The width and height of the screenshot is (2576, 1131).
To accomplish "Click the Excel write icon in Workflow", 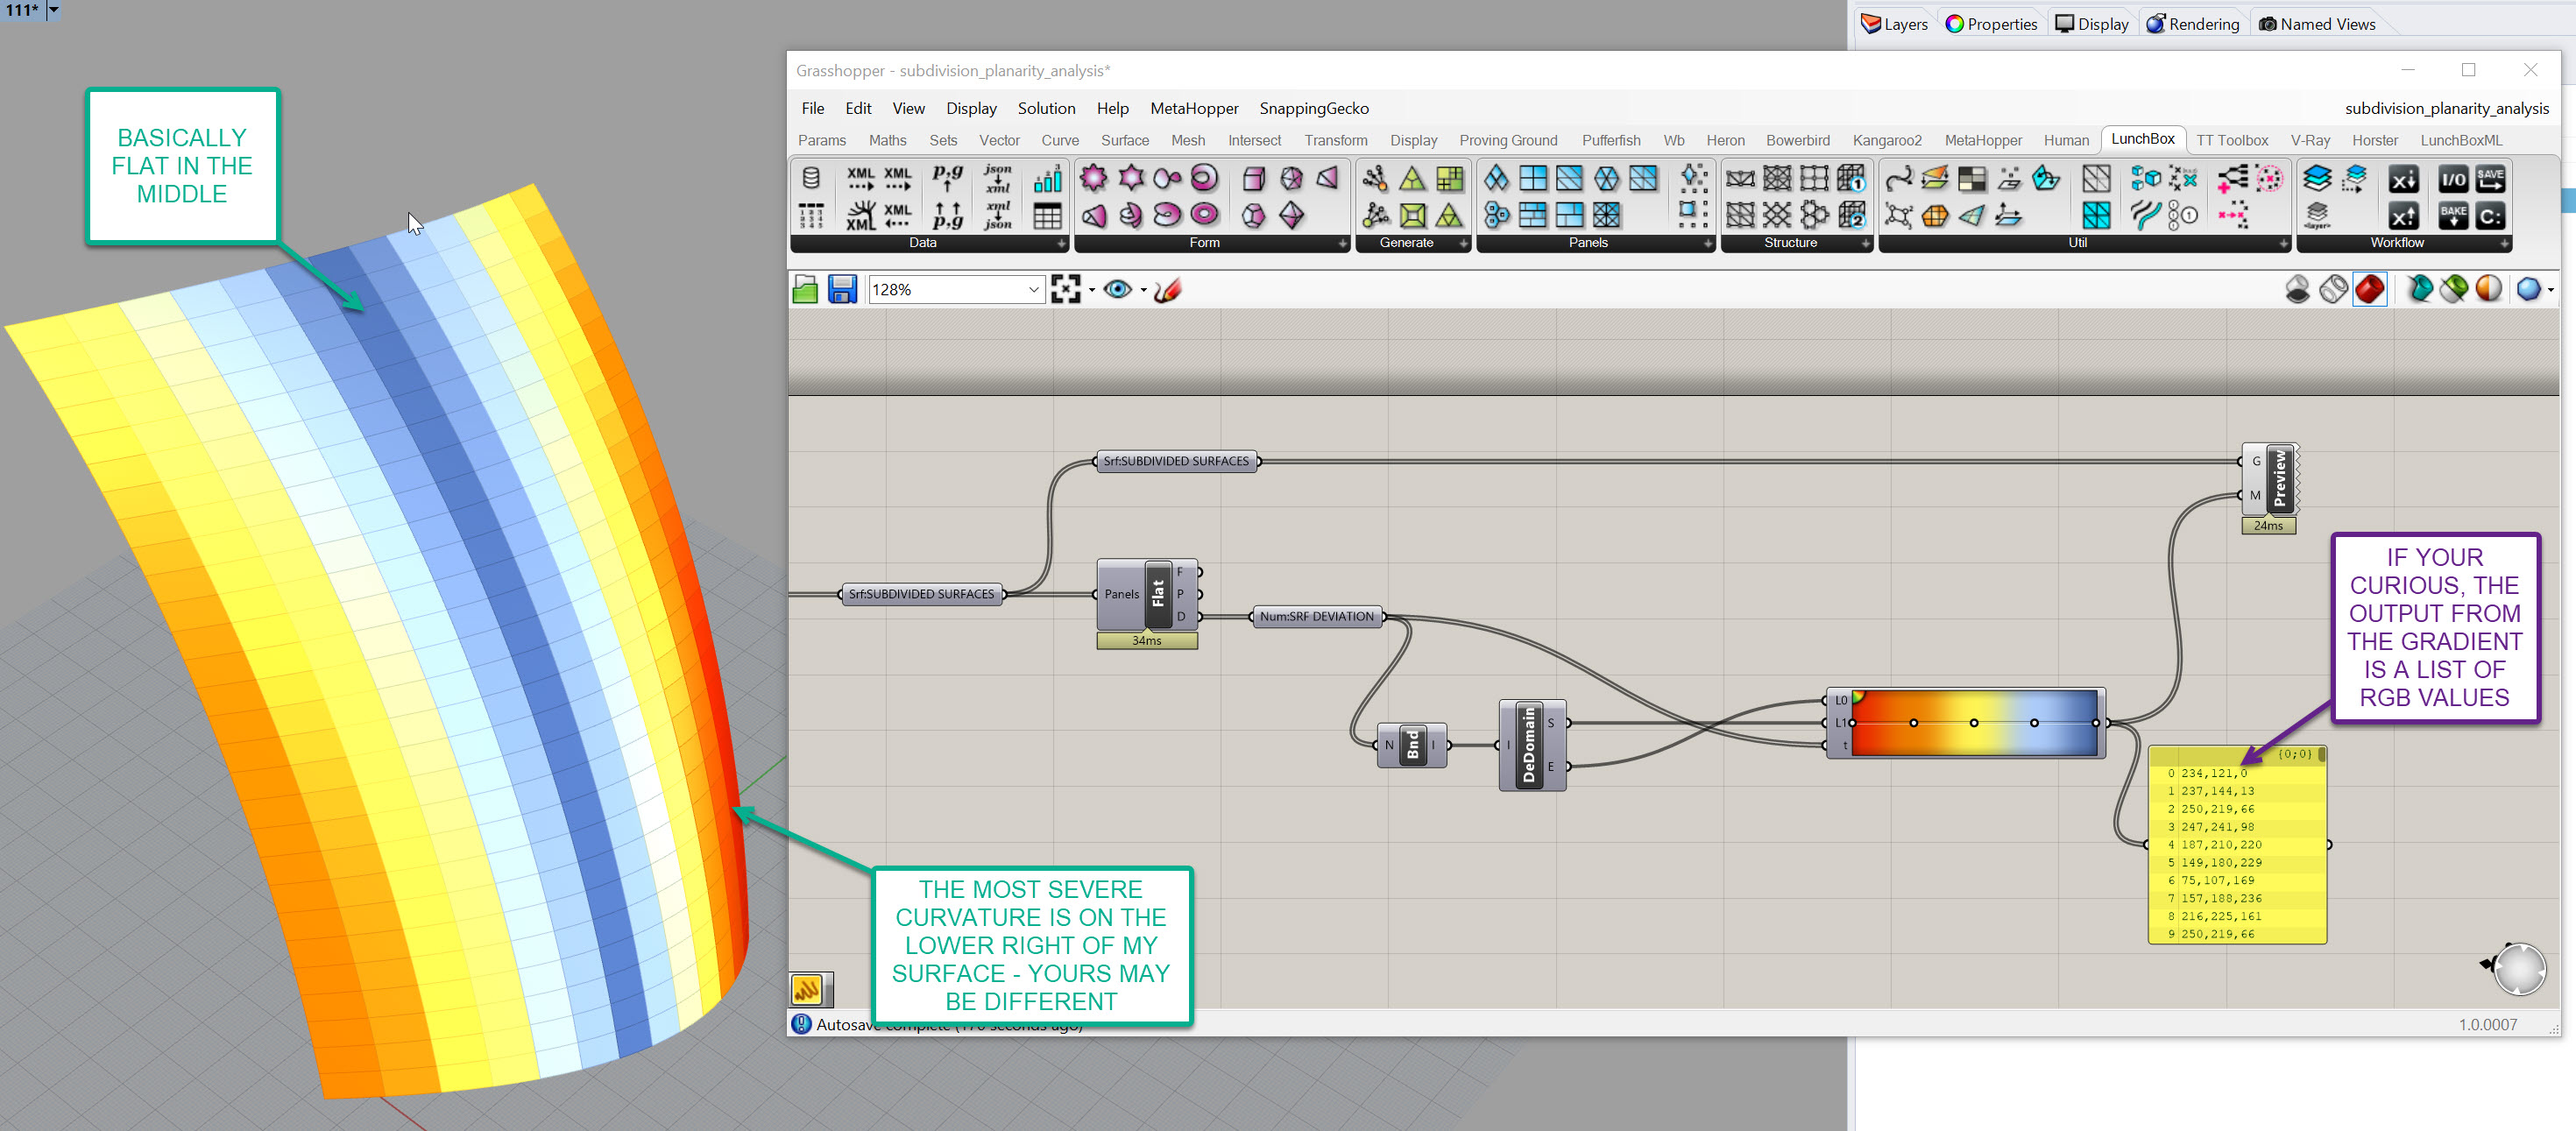I will 2404,216.
